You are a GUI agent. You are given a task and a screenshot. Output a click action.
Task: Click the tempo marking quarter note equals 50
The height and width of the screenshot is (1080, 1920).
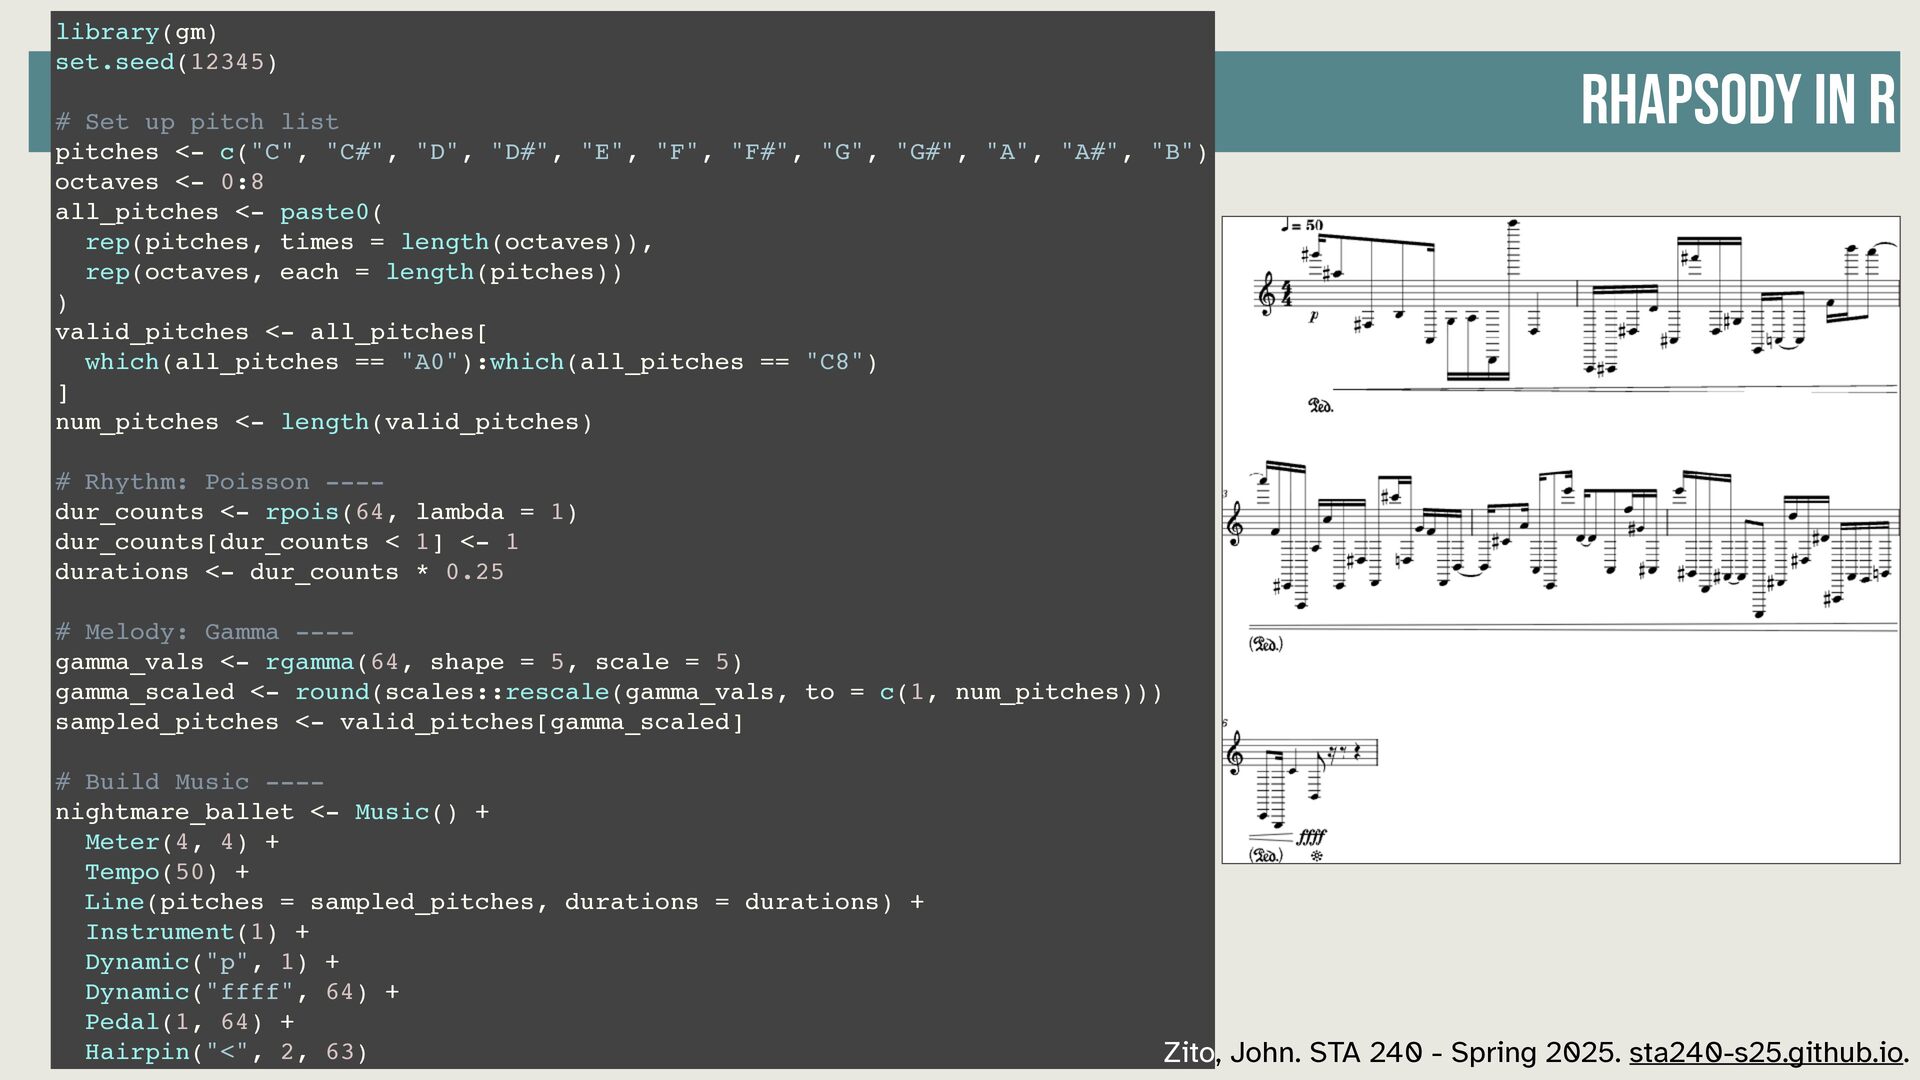[x=1302, y=226]
